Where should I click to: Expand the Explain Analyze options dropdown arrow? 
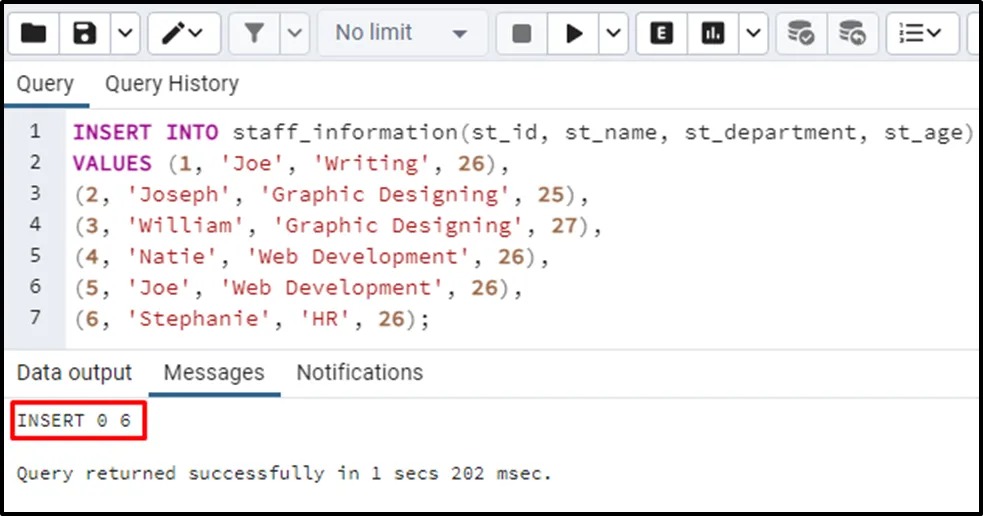[x=751, y=33]
